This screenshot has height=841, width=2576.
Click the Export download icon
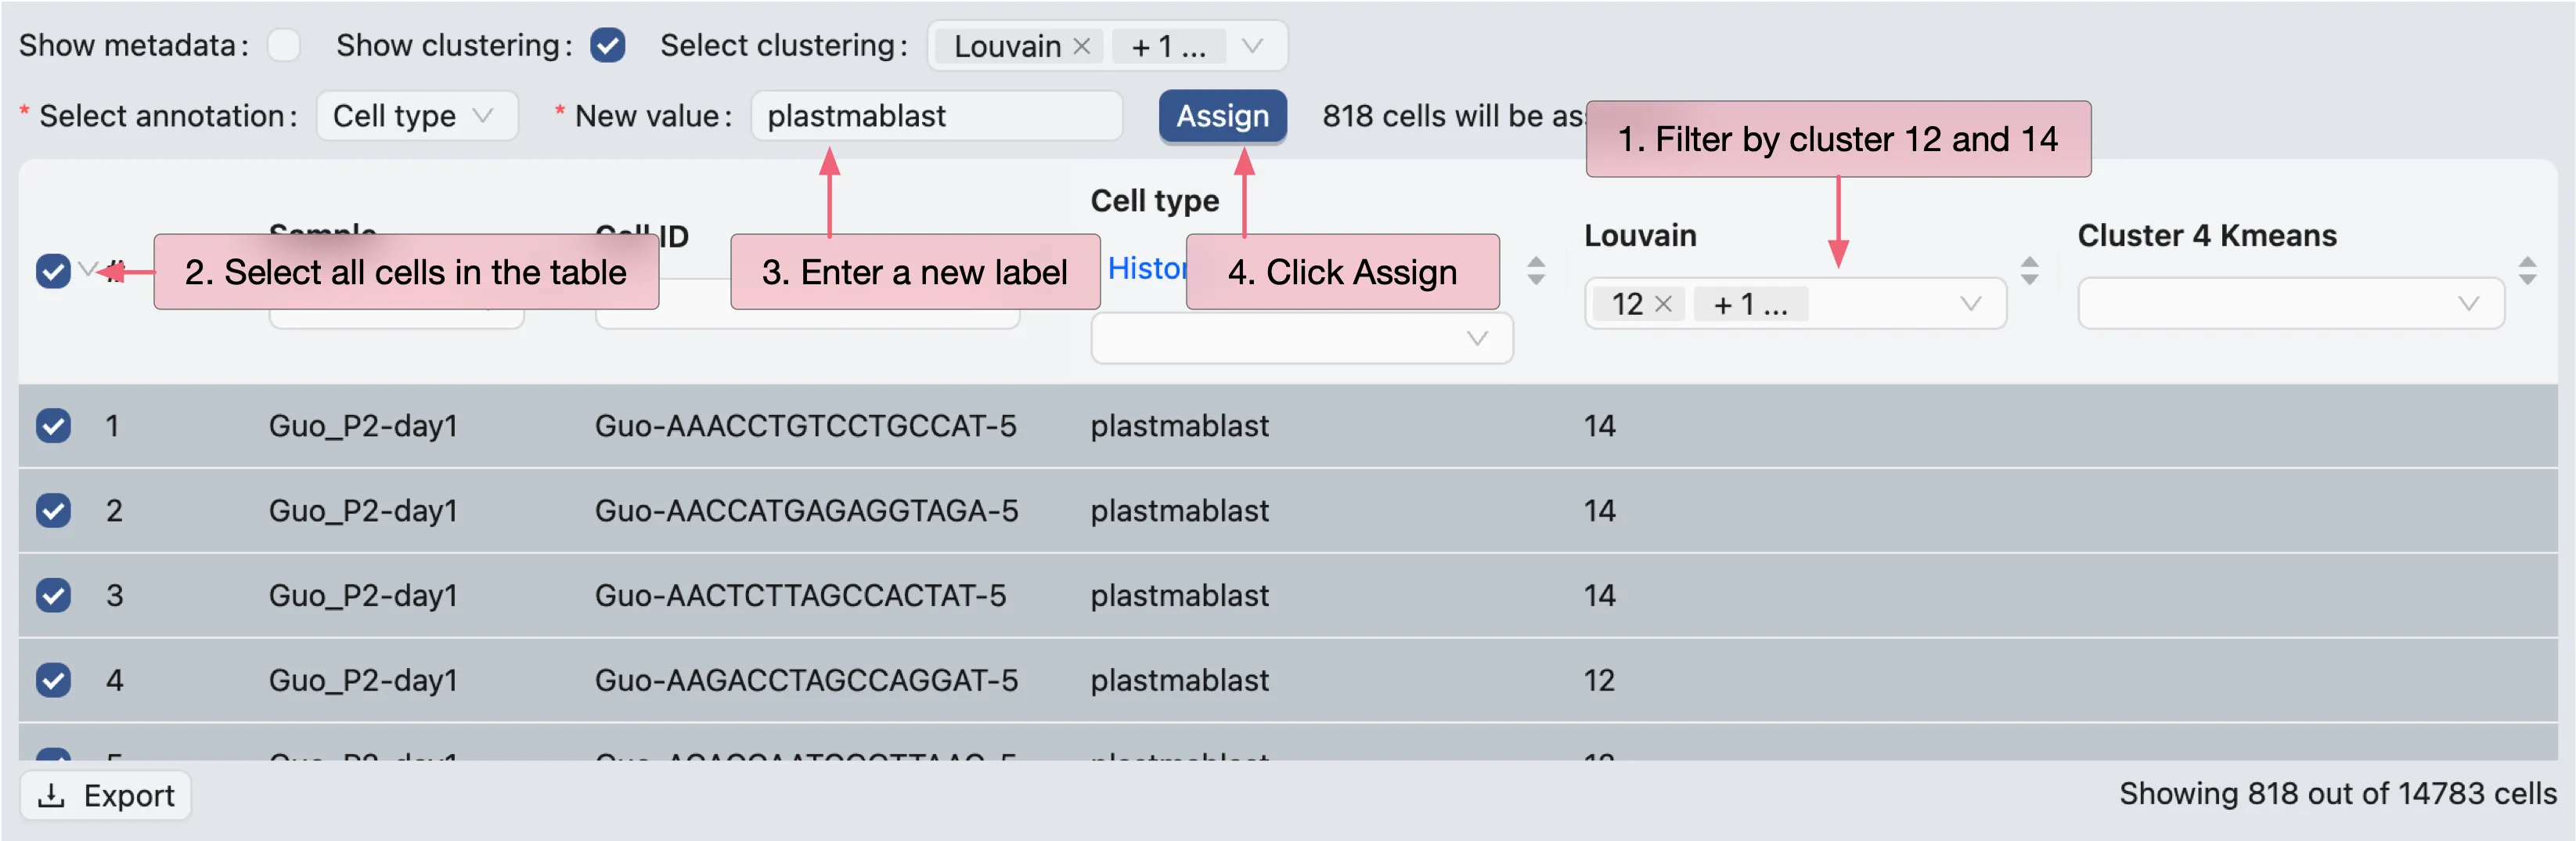[x=51, y=796]
